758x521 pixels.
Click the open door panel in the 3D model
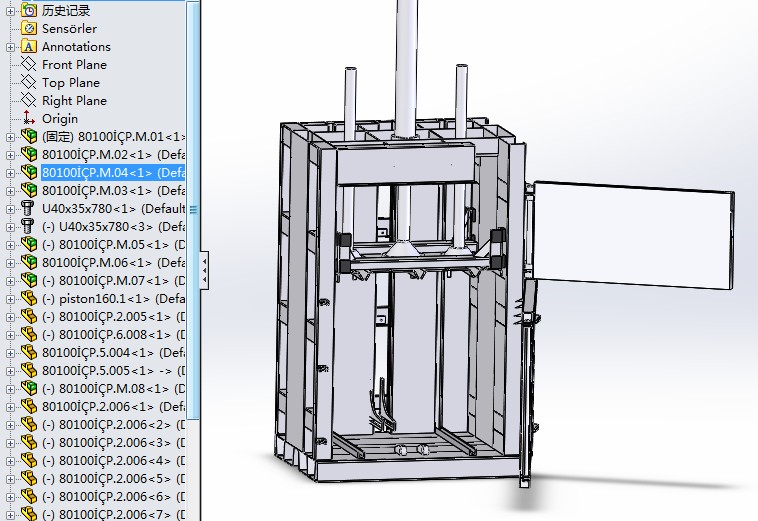pyautogui.click(x=634, y=235)
